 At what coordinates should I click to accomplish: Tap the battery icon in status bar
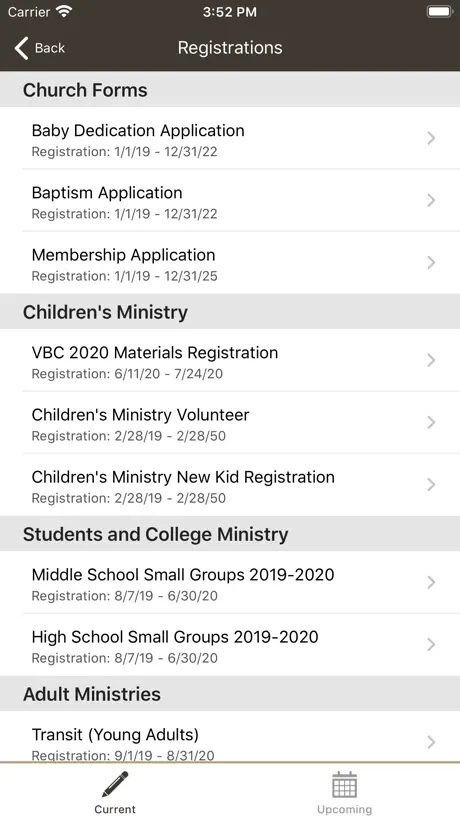tap(440, 11)
